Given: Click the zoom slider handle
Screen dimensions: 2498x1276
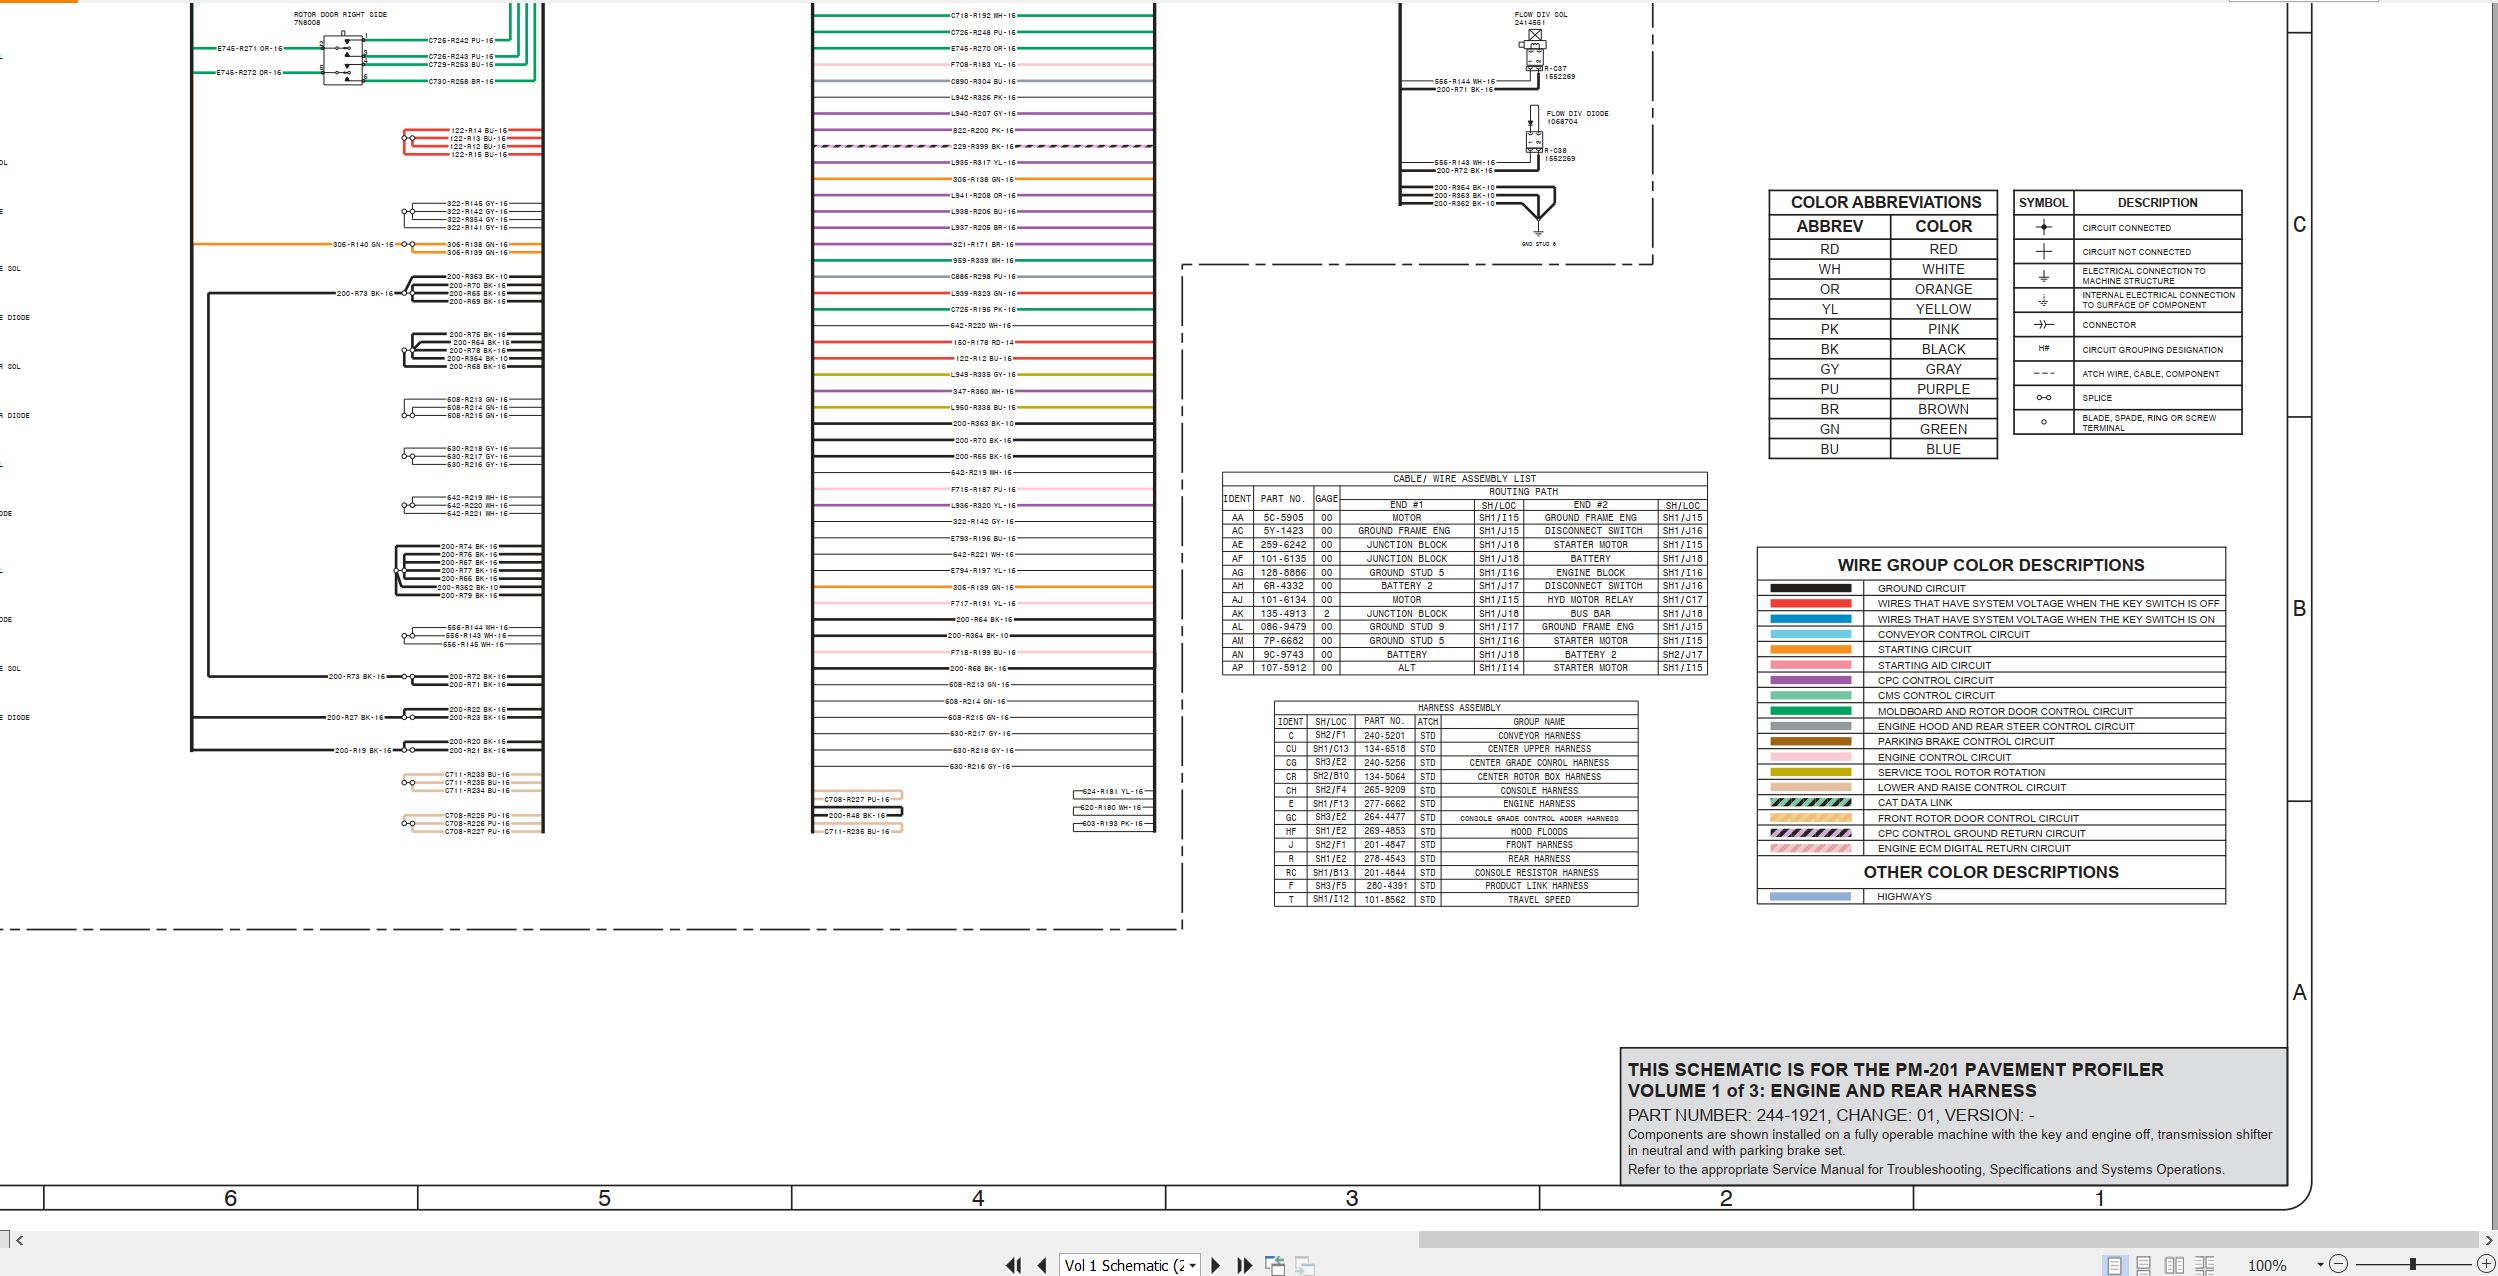Looking at the screenshot, I should point(2413,1264).
